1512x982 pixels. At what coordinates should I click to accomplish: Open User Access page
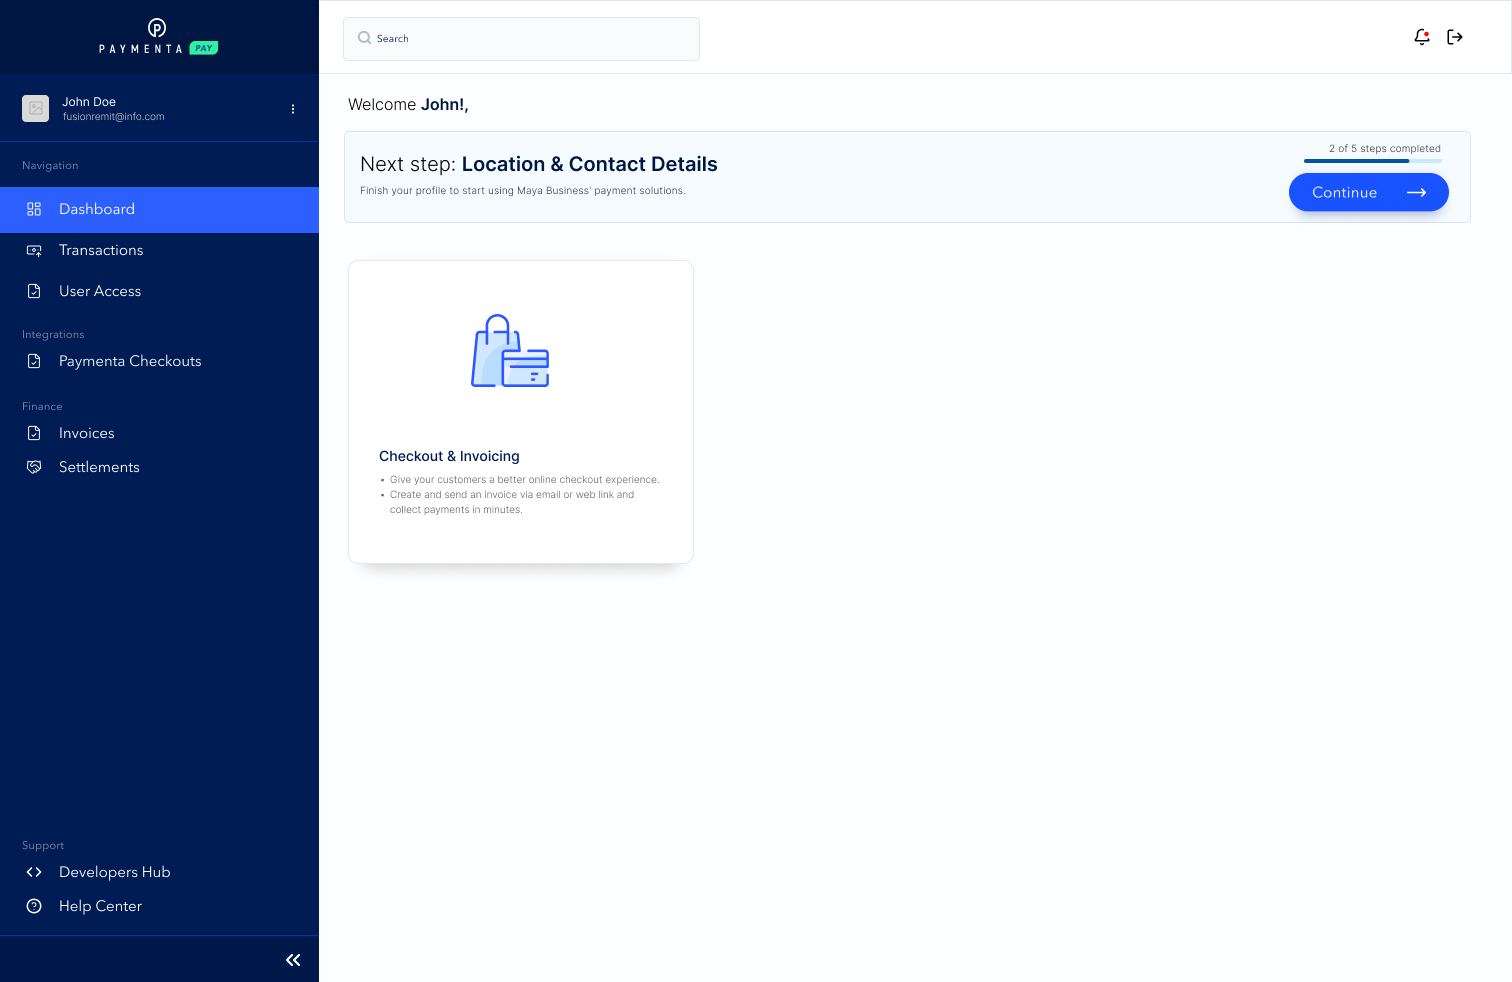100,291
